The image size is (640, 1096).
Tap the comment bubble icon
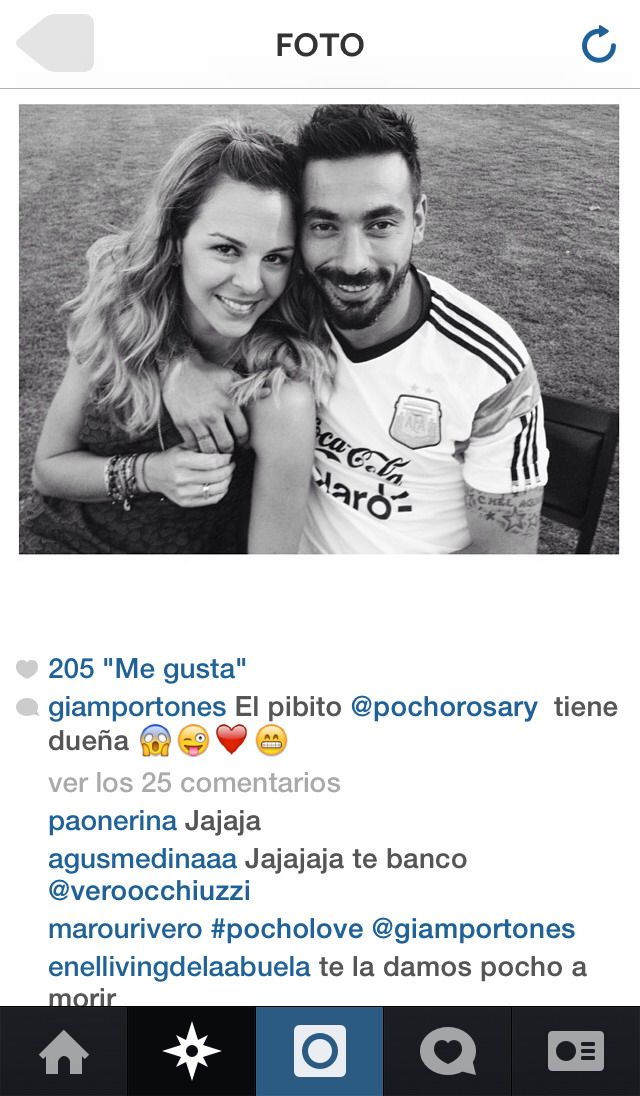tap(27, 708)
